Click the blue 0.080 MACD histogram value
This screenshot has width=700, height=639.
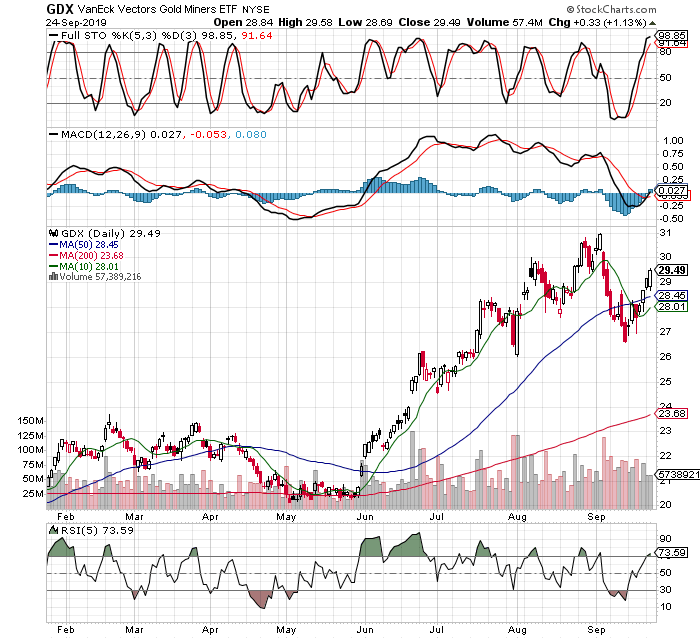251,134
